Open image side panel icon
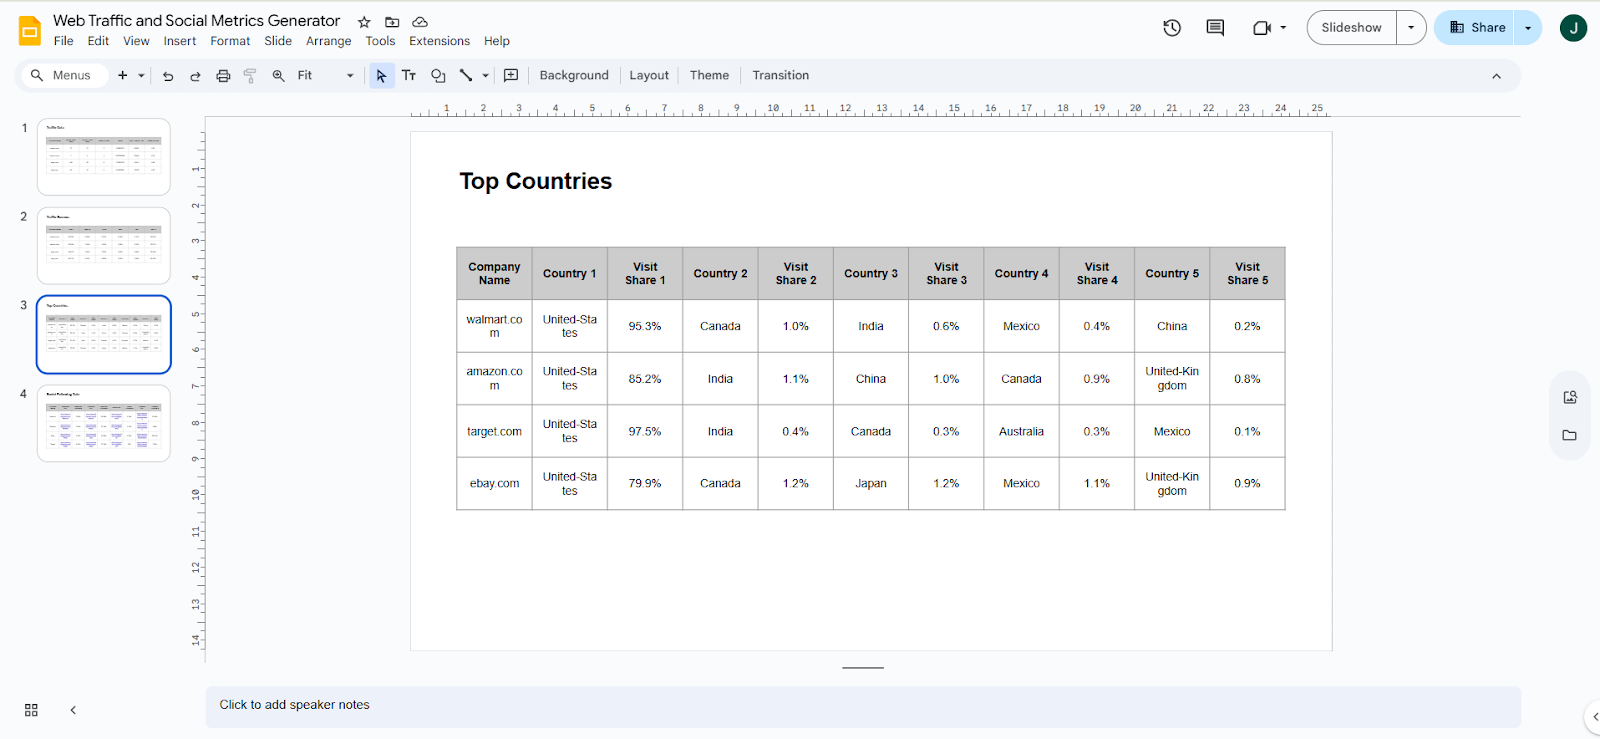 click(x=1570, y=397)
